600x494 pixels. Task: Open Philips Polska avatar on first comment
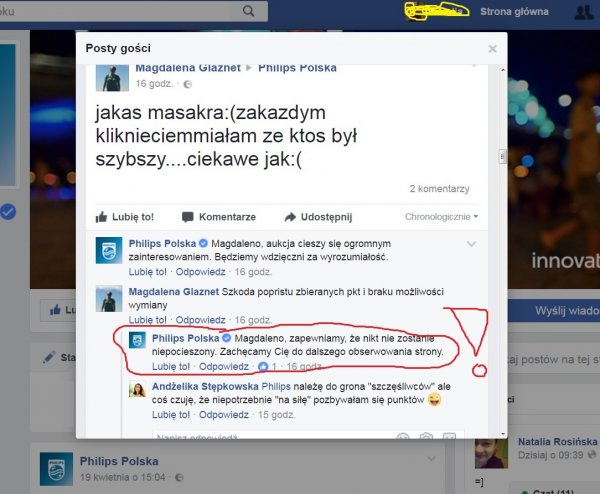109,250
